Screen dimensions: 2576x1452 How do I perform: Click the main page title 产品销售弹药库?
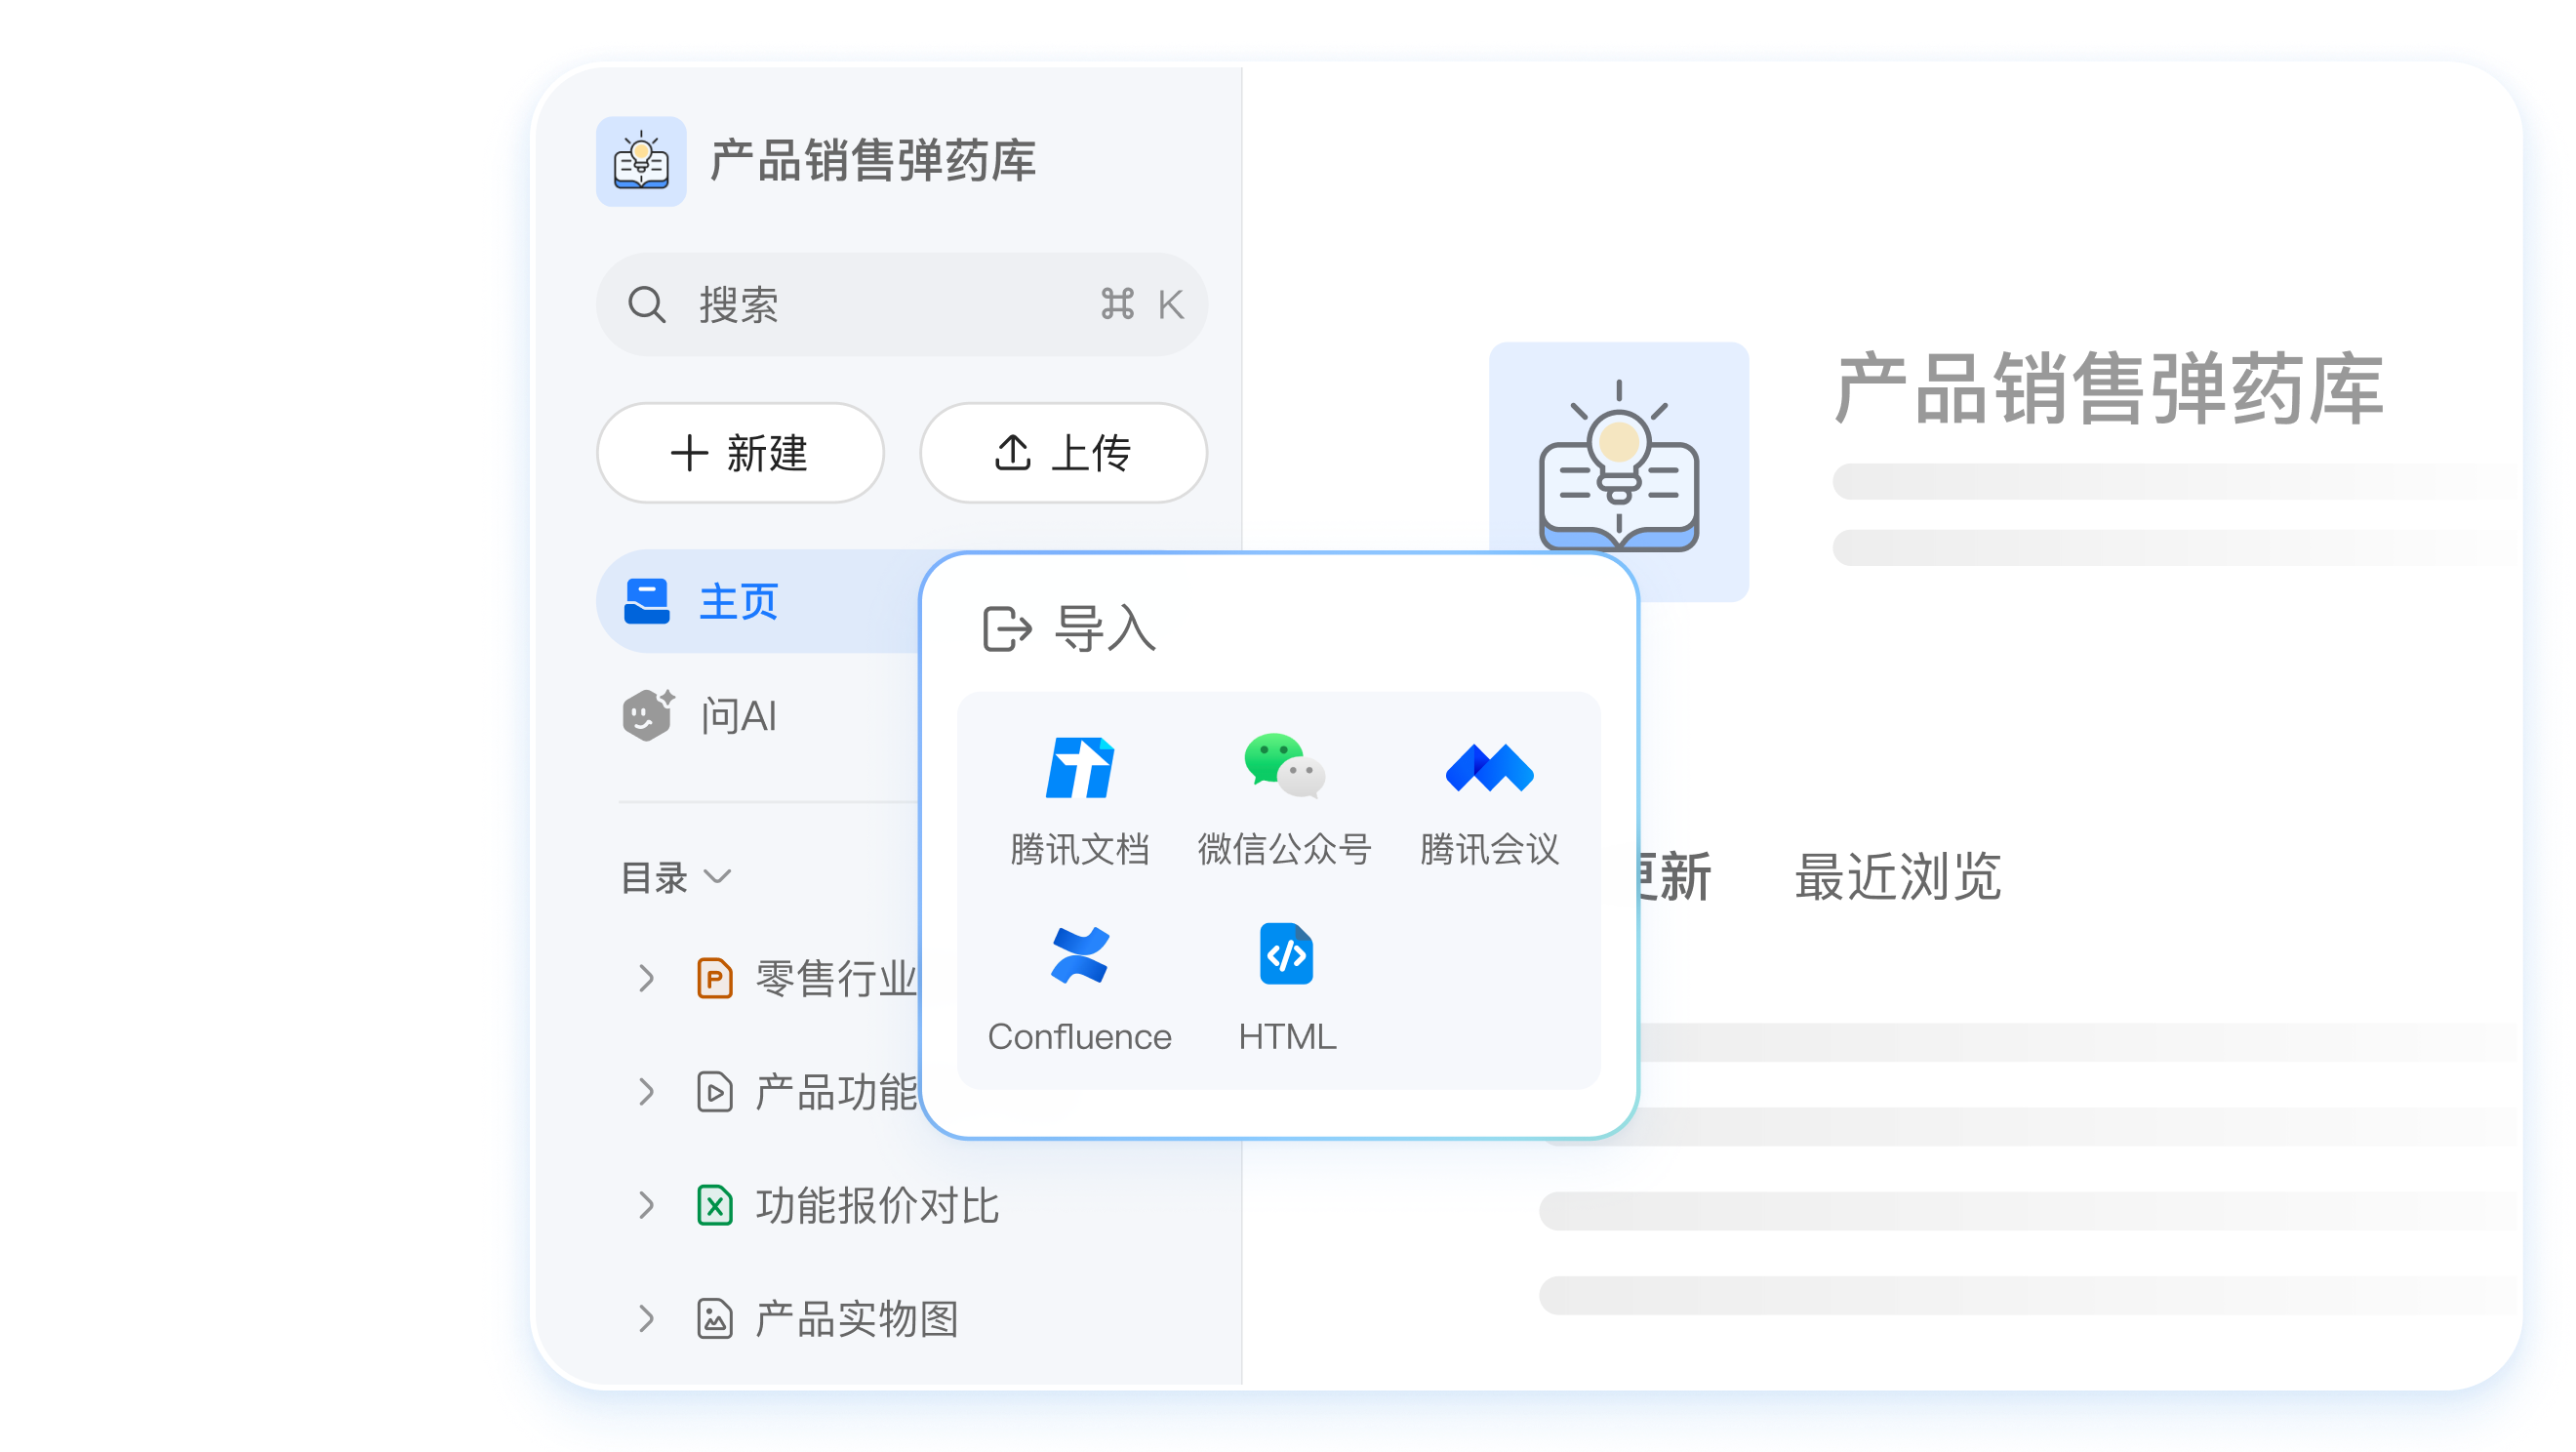(x=2109, y=390)
